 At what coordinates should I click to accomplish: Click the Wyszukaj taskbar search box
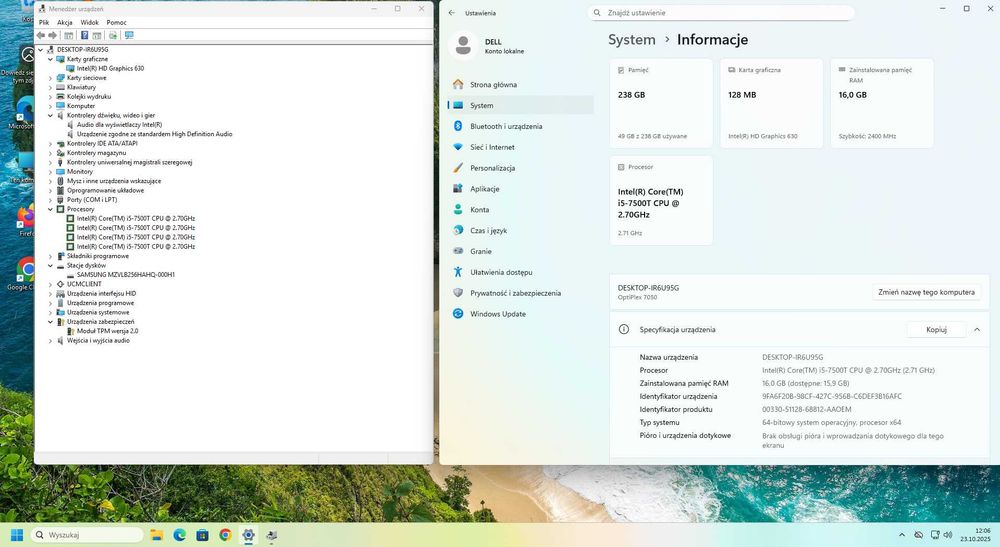pos(87,535)
